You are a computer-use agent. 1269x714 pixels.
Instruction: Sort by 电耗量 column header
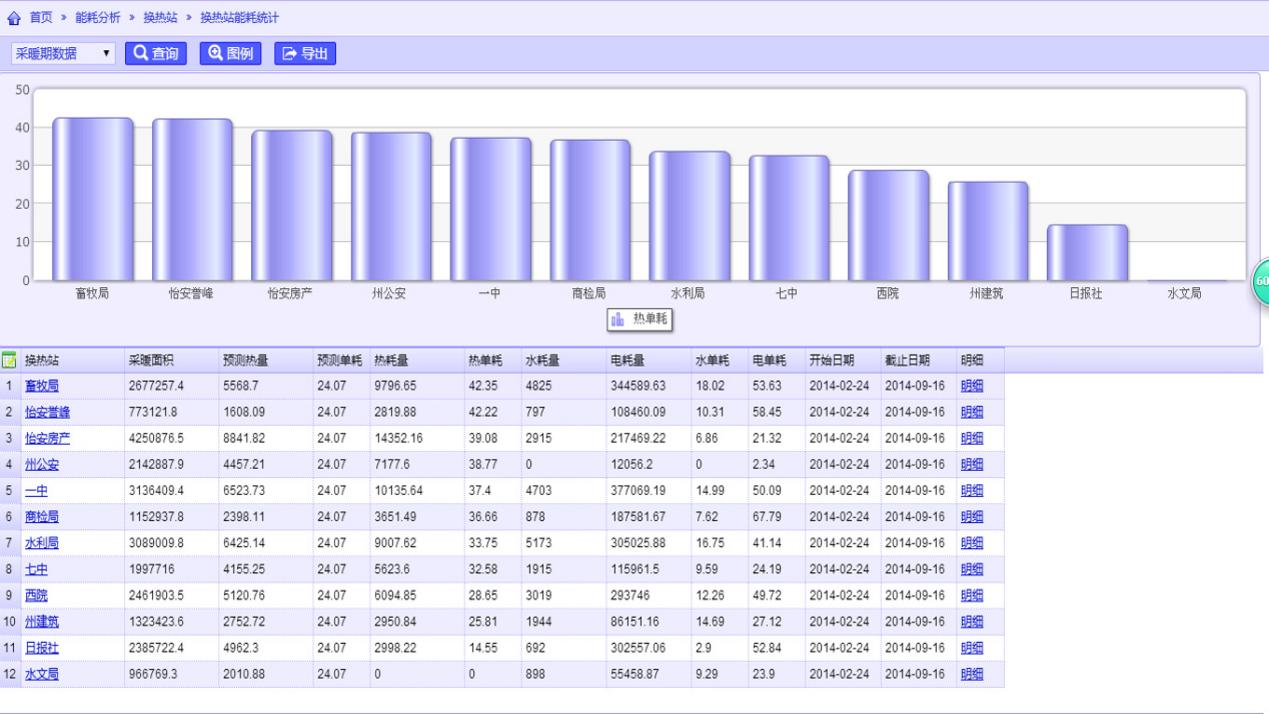[627, 360]
